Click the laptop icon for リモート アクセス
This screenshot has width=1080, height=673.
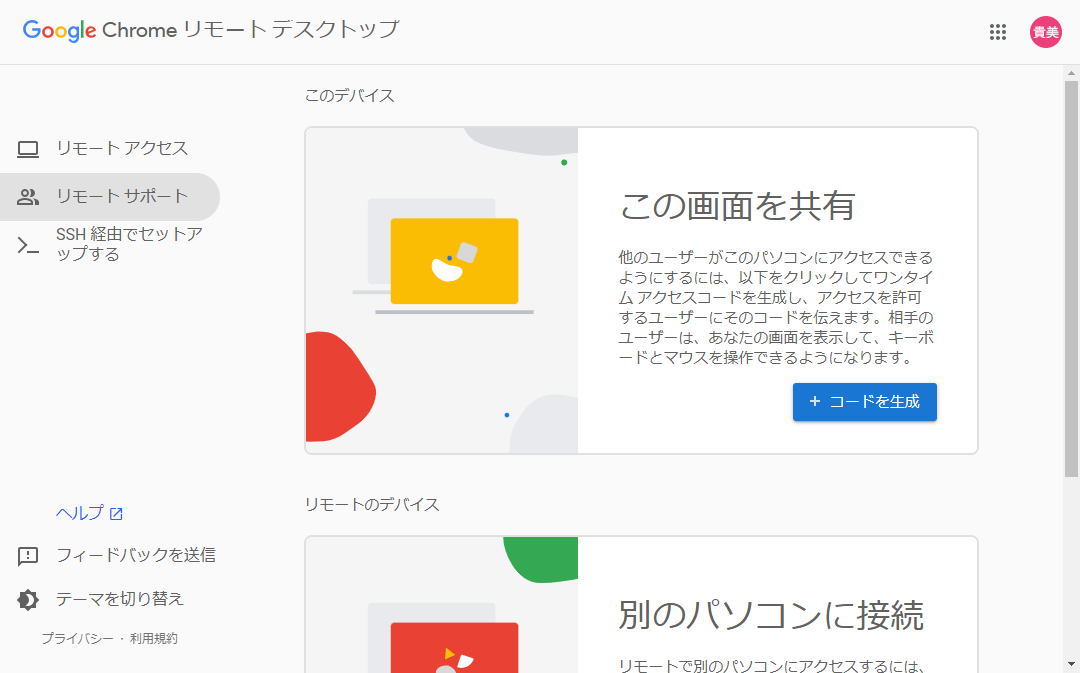point(28,149)
